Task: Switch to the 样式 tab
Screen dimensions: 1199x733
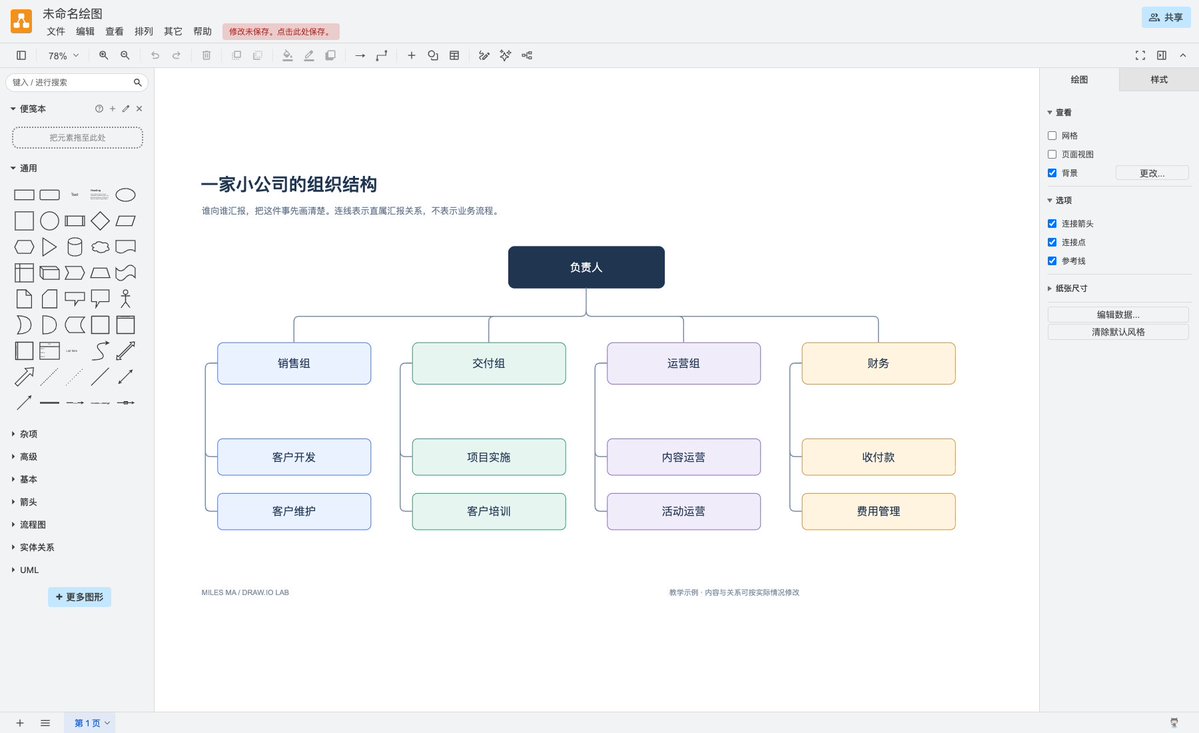Action: pos(1159,79)
